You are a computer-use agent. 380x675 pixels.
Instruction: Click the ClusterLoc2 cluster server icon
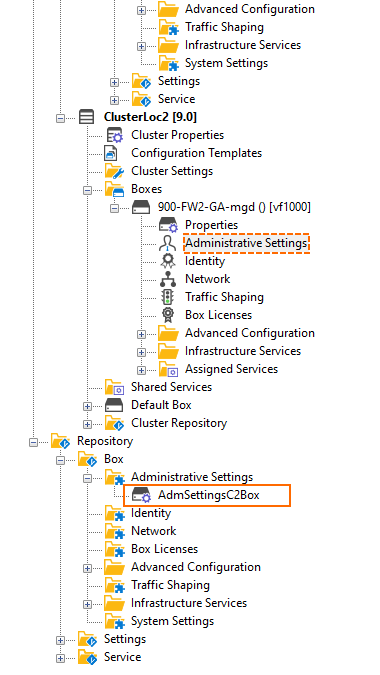tap(87, 117)
